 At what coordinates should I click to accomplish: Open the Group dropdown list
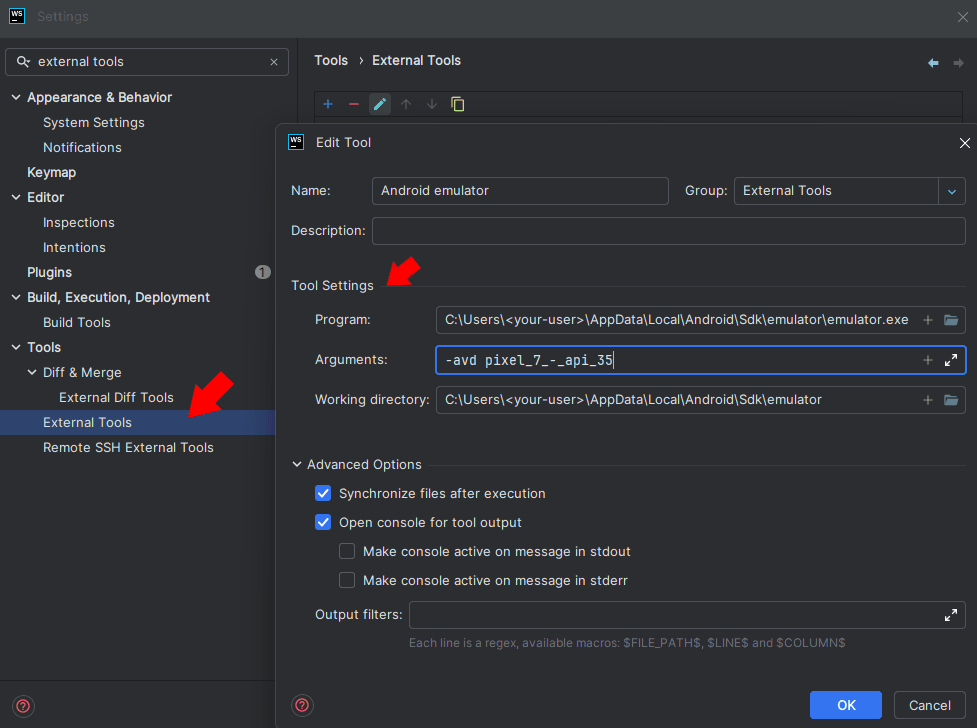pyautogui.click(x=951, y=191)
